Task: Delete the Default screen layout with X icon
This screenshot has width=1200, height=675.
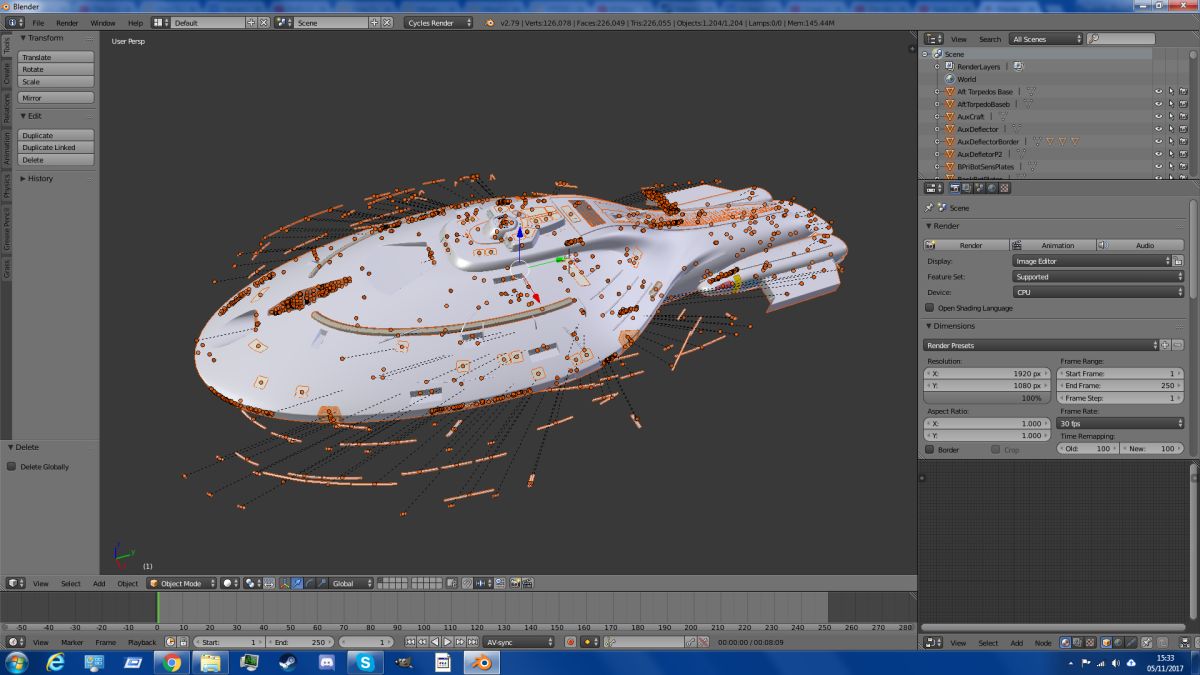Action: pyautogui.click(x=263, y=22)
